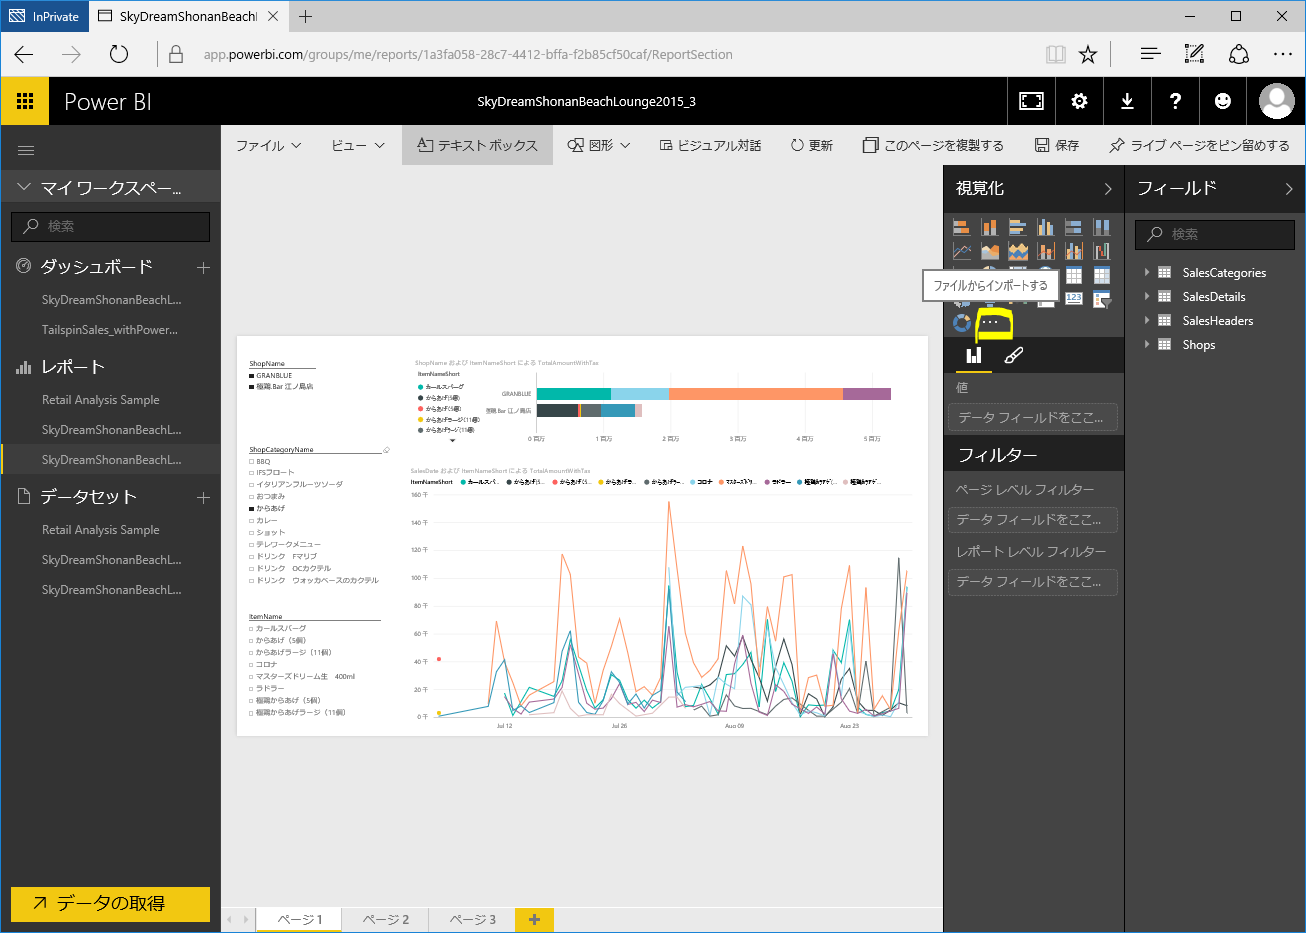The height and width of the screenshot is (933, 1306).
Task: Open the settings gear menu
Action: tap(1079, 101)
